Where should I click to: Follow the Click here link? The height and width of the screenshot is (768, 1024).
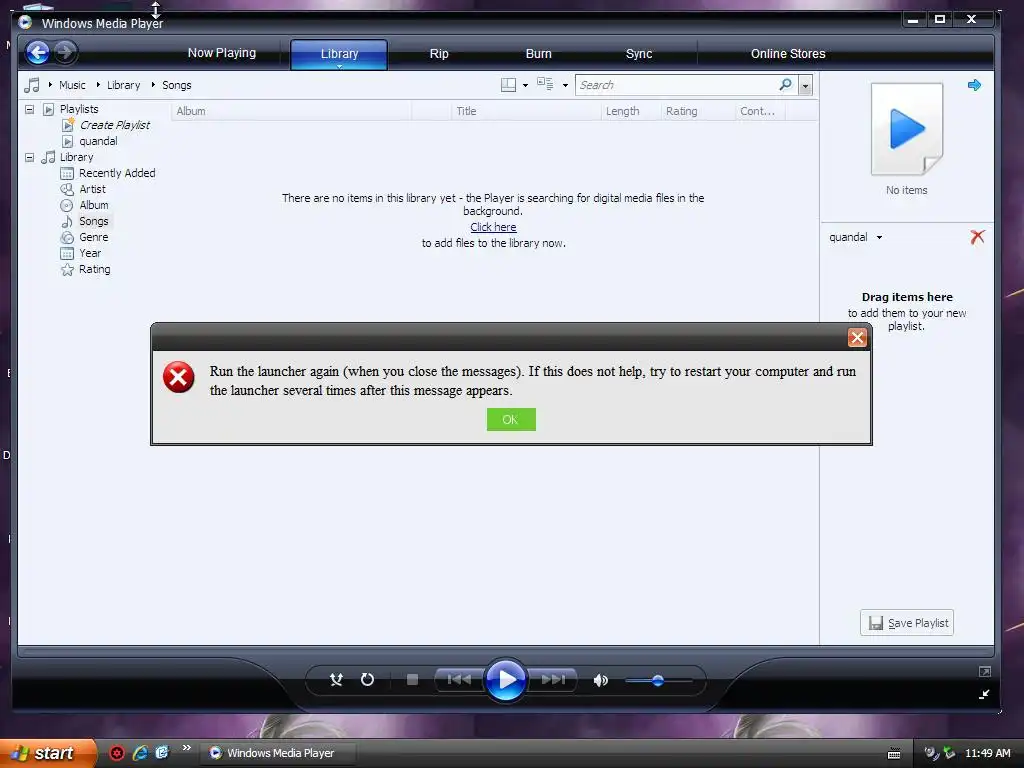pyautogui.click(x=493, y=227)
